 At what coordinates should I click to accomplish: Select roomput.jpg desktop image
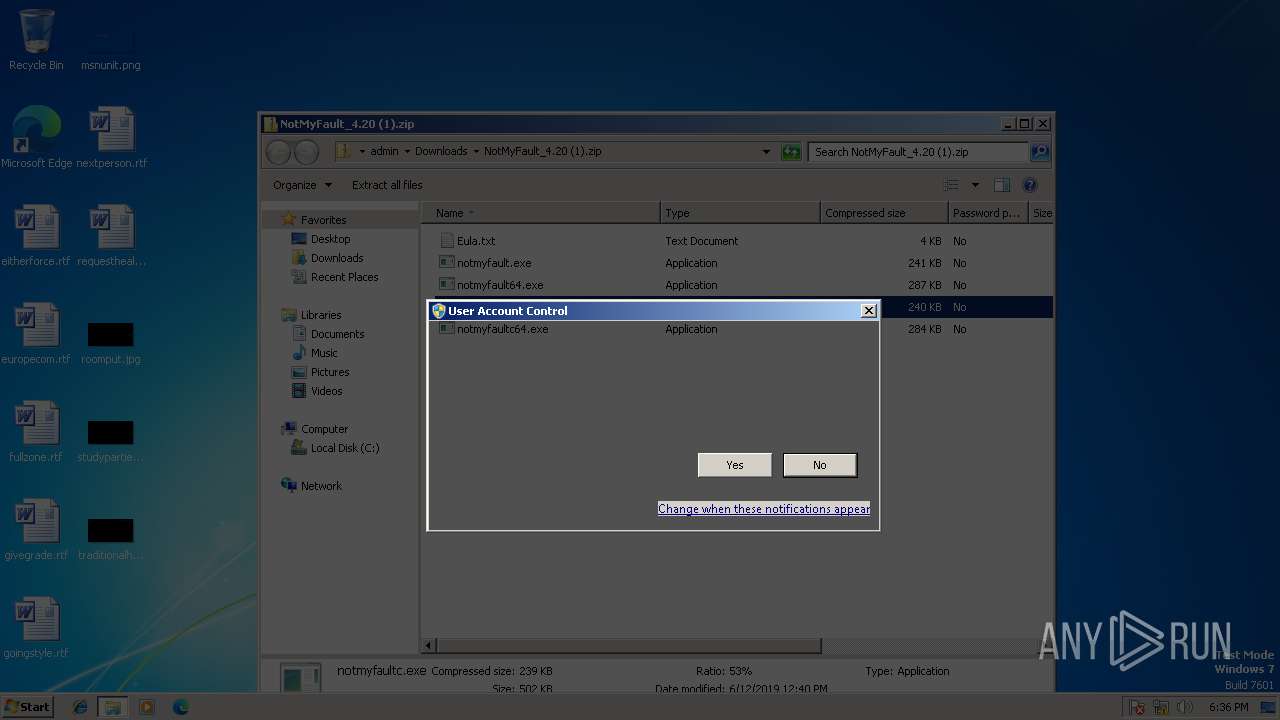pyautogui.click(x=110, y=342)
